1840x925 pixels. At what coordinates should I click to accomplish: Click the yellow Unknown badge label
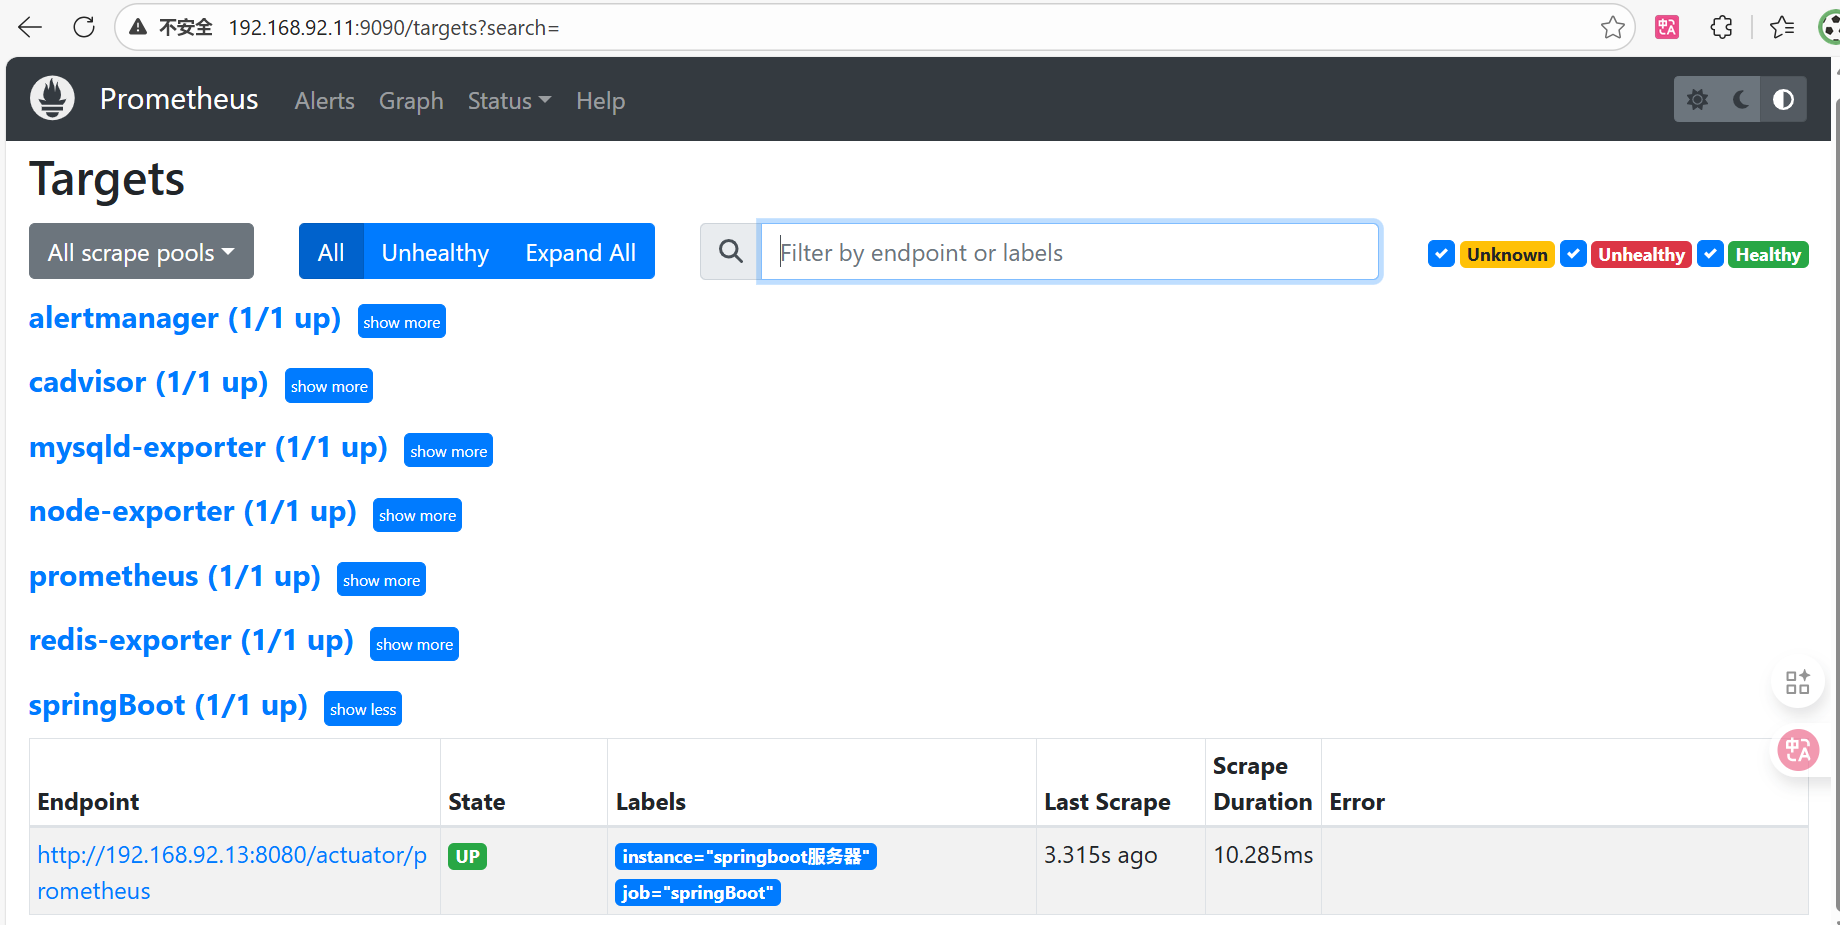(x=1507, y=254)
